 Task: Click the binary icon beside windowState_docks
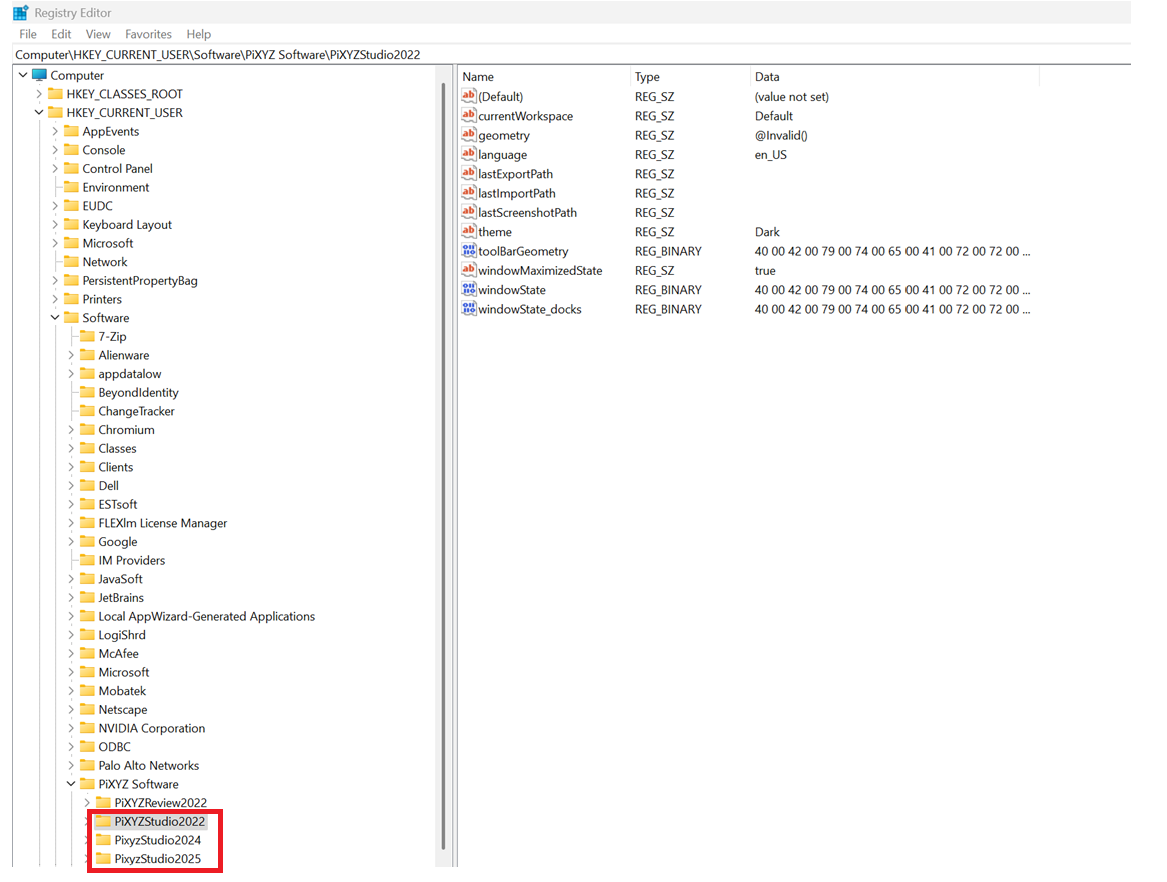[468, 309]
